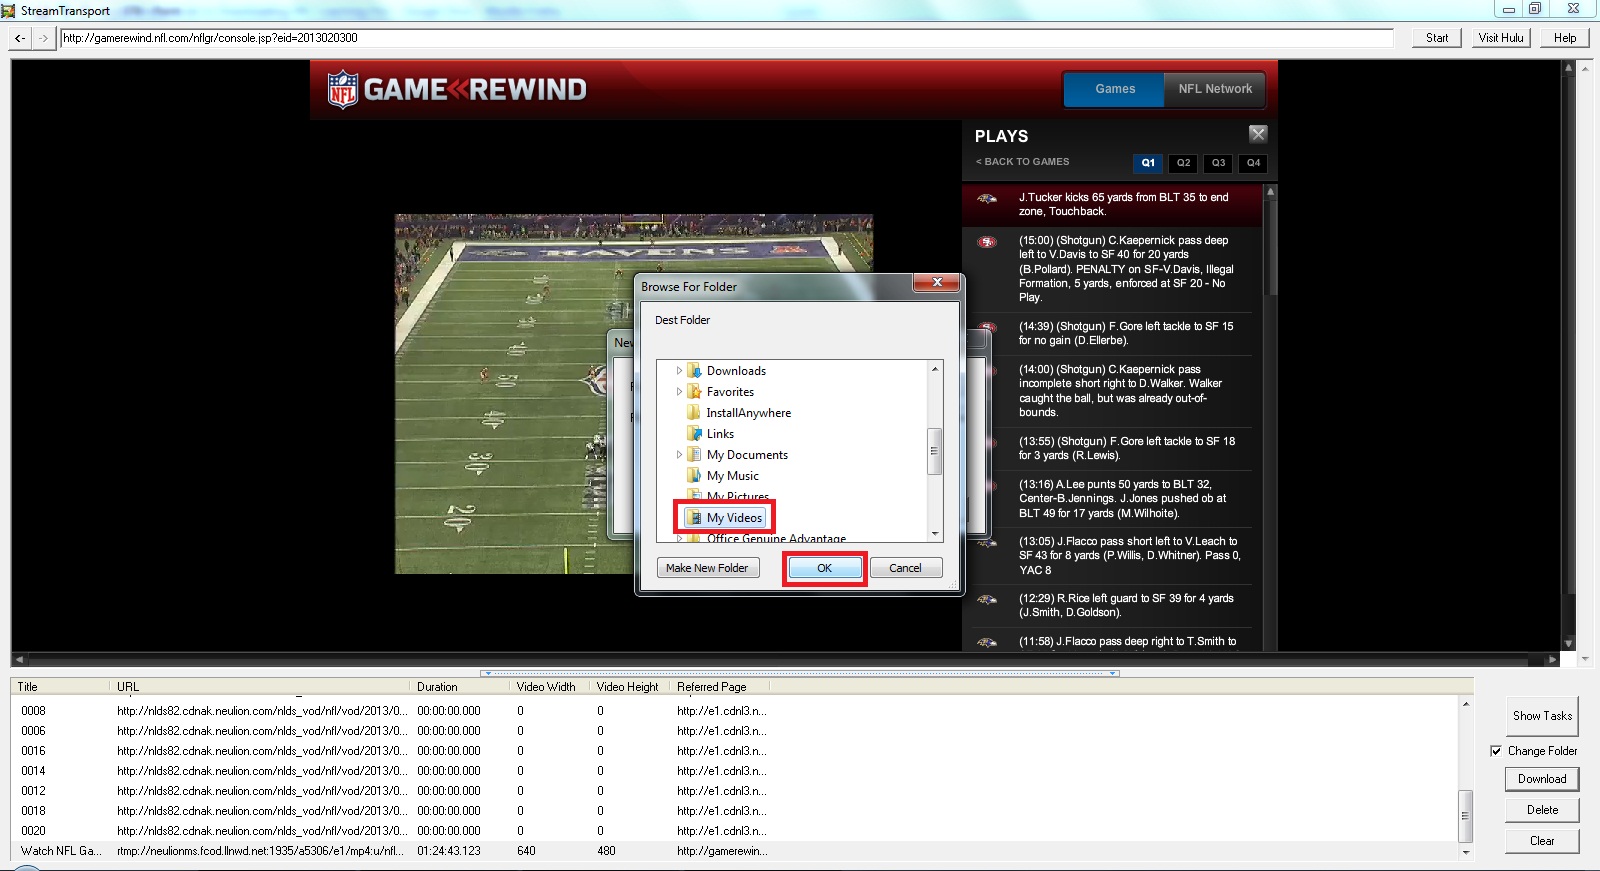Click the browser forward arrow button
Viewport: 1600px width, 871px height.
pos(42,38)
